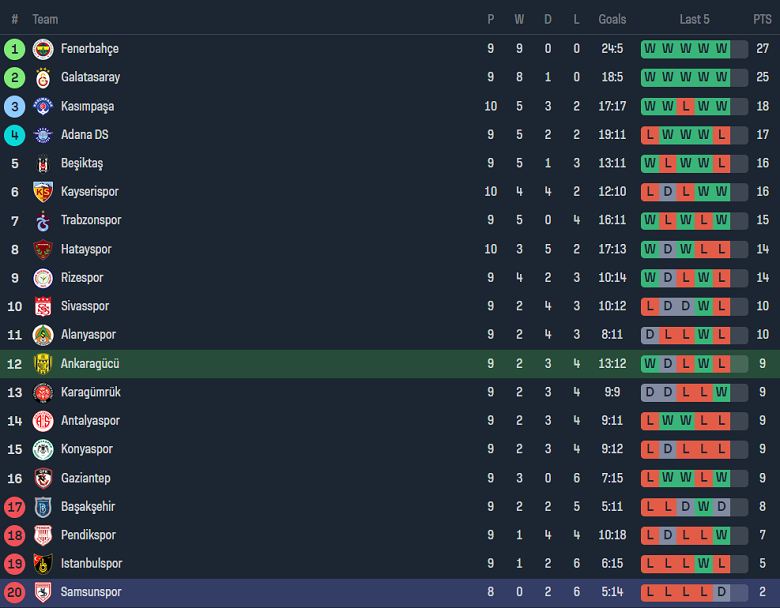Click the Galatasaray club logo

point(42,77)
